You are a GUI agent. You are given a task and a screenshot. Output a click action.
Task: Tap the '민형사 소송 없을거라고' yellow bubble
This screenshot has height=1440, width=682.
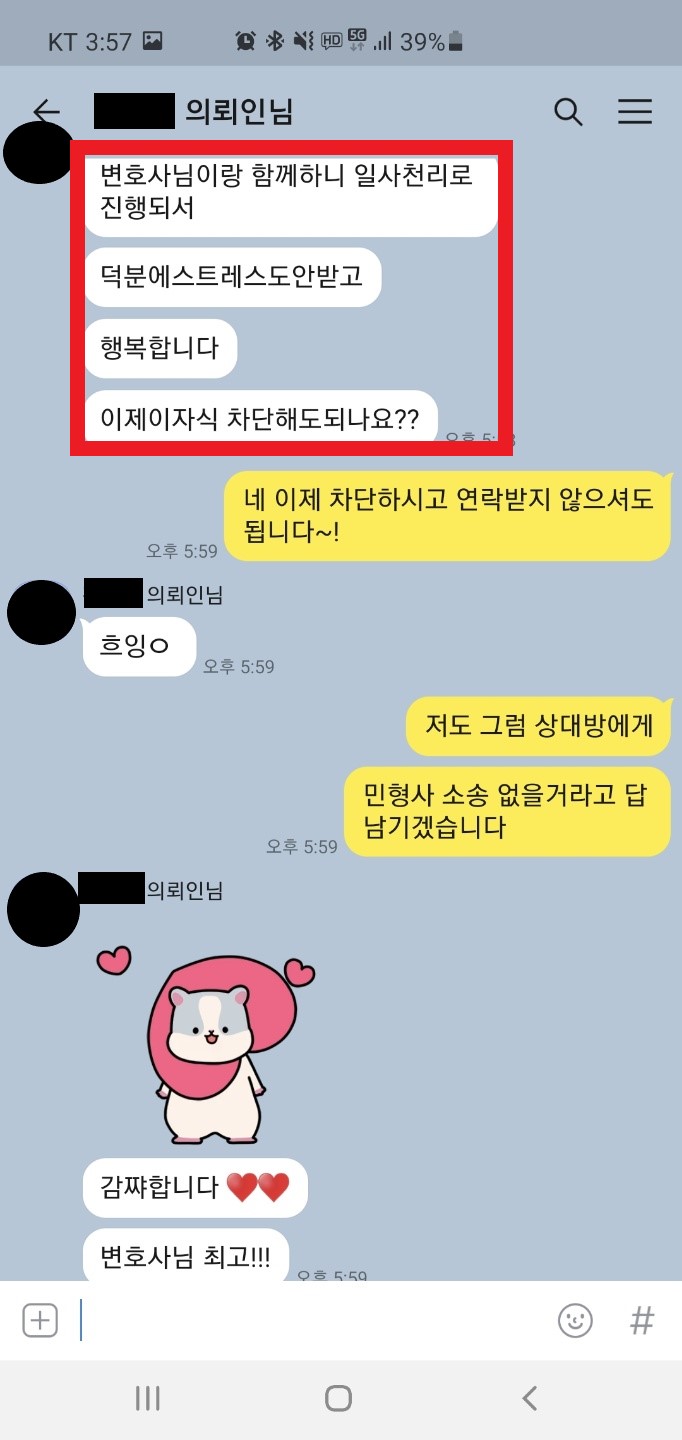point(507,812)
